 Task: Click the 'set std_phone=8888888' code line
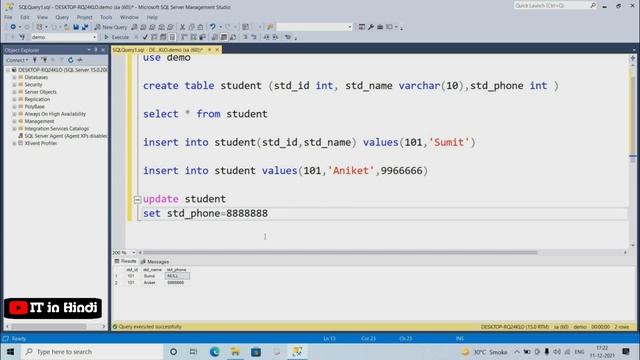click(205, 213)
